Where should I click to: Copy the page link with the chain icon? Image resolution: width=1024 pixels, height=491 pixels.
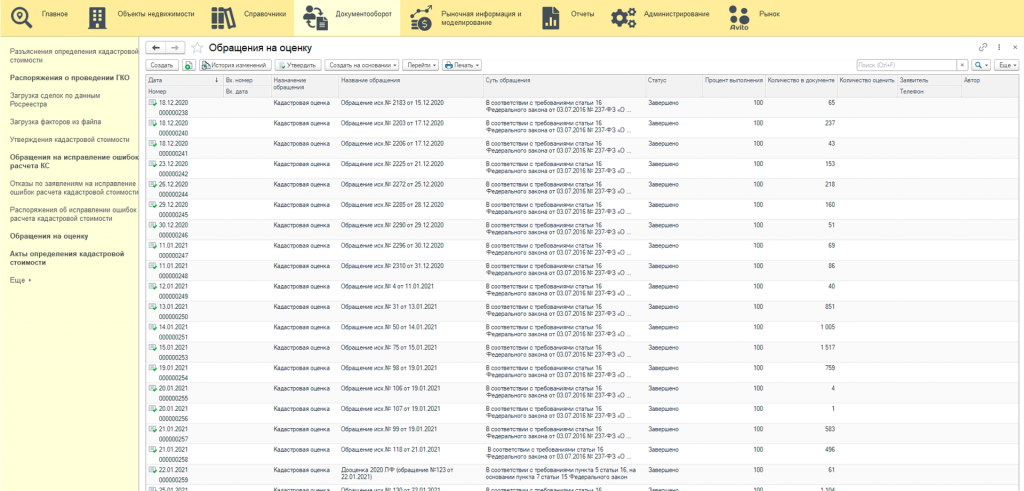tap(982, 47)
